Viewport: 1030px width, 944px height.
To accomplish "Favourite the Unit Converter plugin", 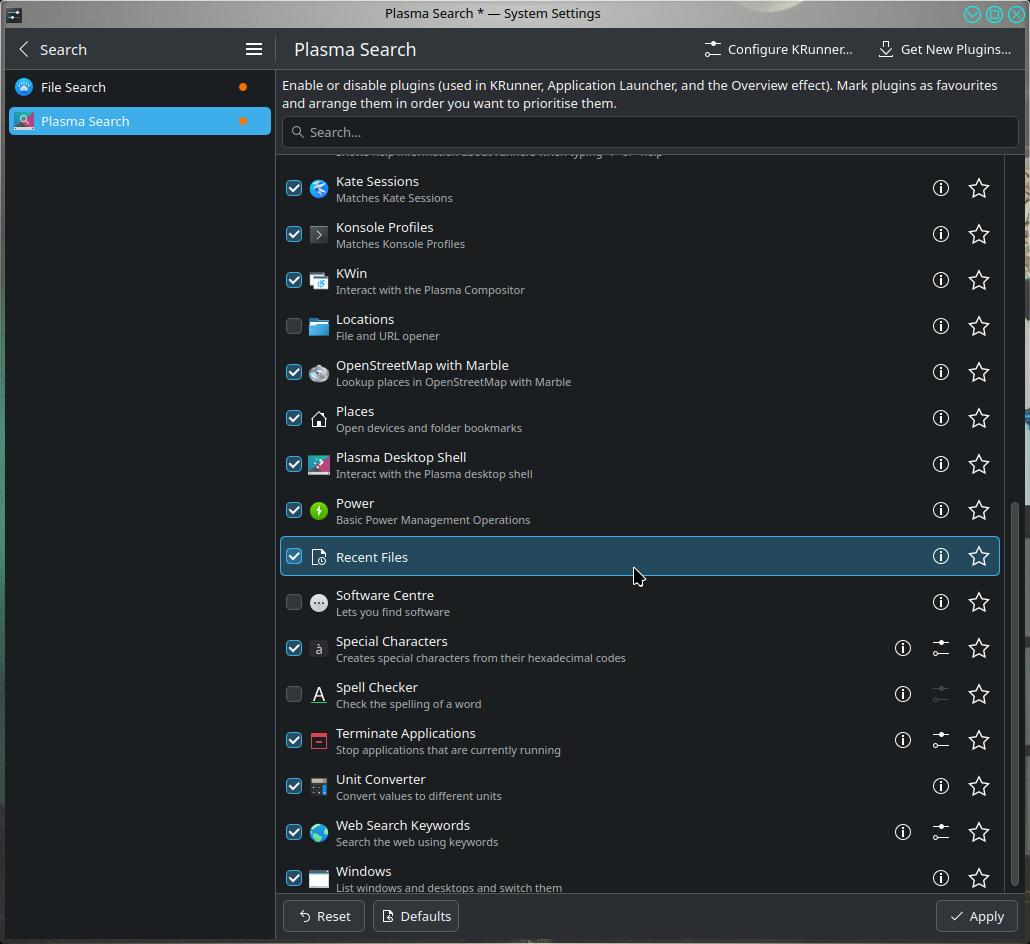I will pos(979,786).
